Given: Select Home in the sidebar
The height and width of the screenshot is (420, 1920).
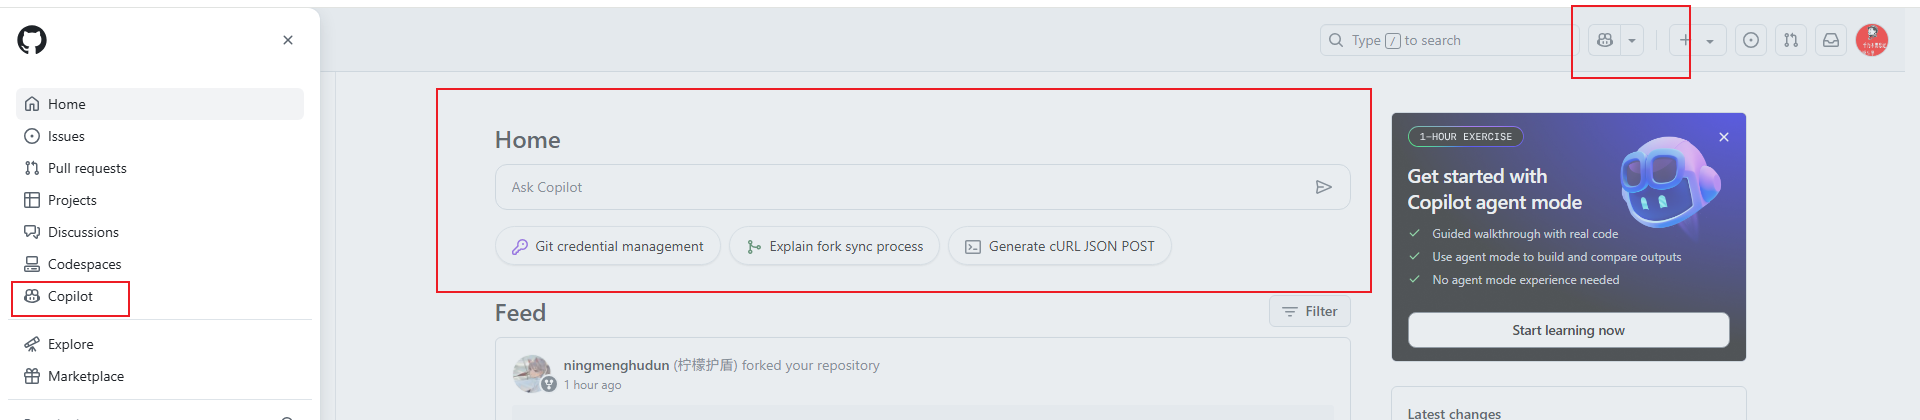Looking at the screenshot, I should click(x=160, y=104).
